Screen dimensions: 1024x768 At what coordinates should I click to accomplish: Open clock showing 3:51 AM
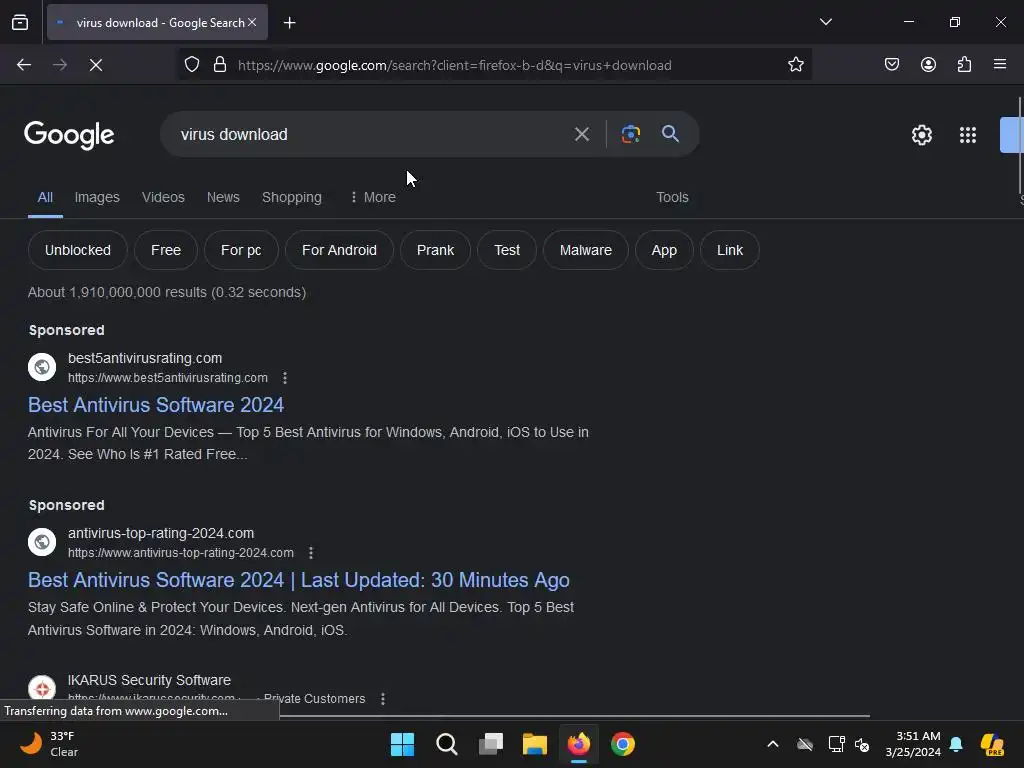coord(913,744)
